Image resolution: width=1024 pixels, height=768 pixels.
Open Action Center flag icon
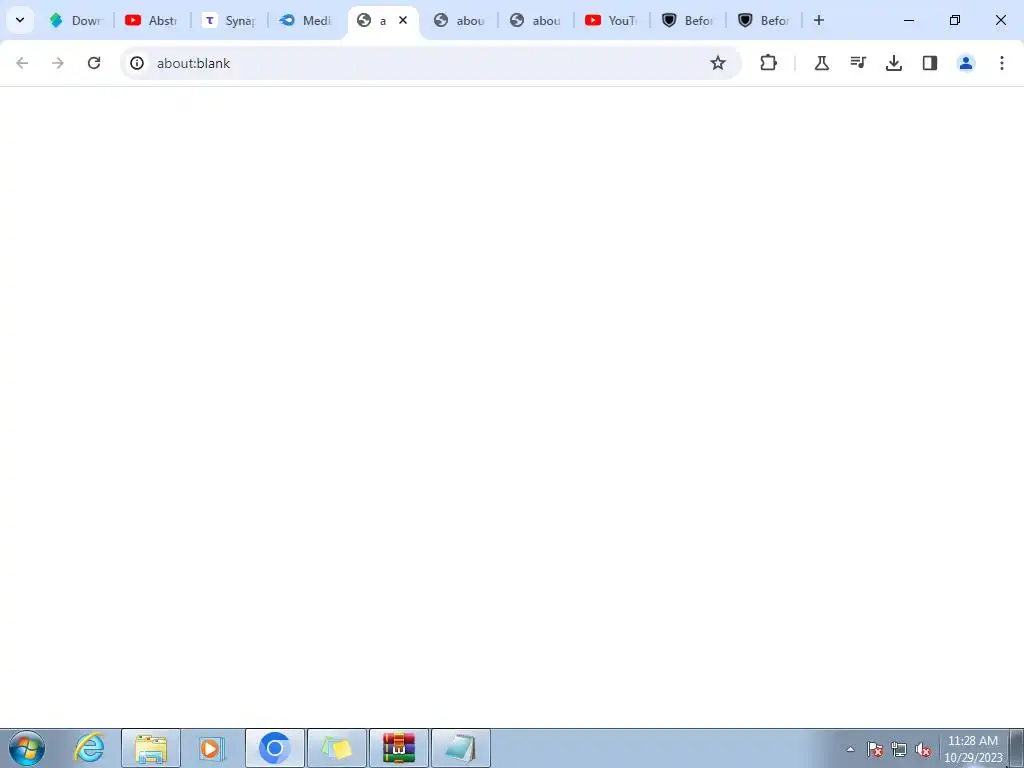click(875, 749)
